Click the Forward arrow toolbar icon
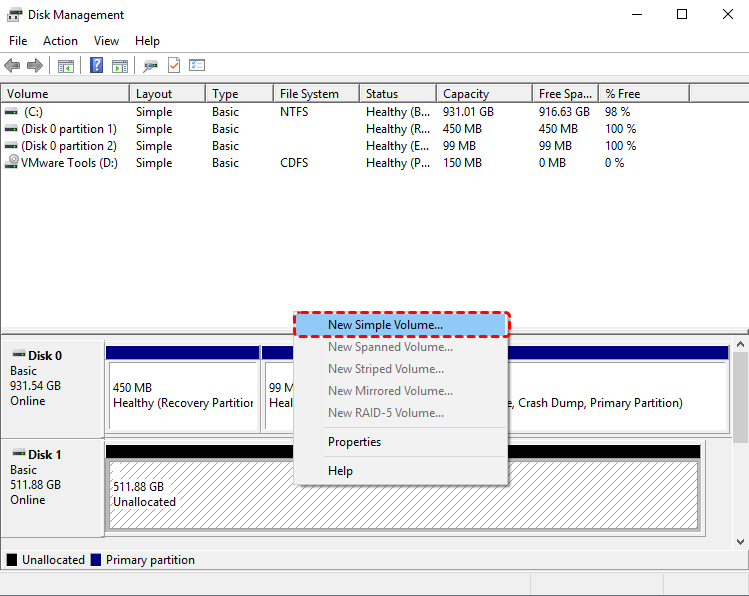The width and height of the screenshot is (749, 596). point(35,66)
